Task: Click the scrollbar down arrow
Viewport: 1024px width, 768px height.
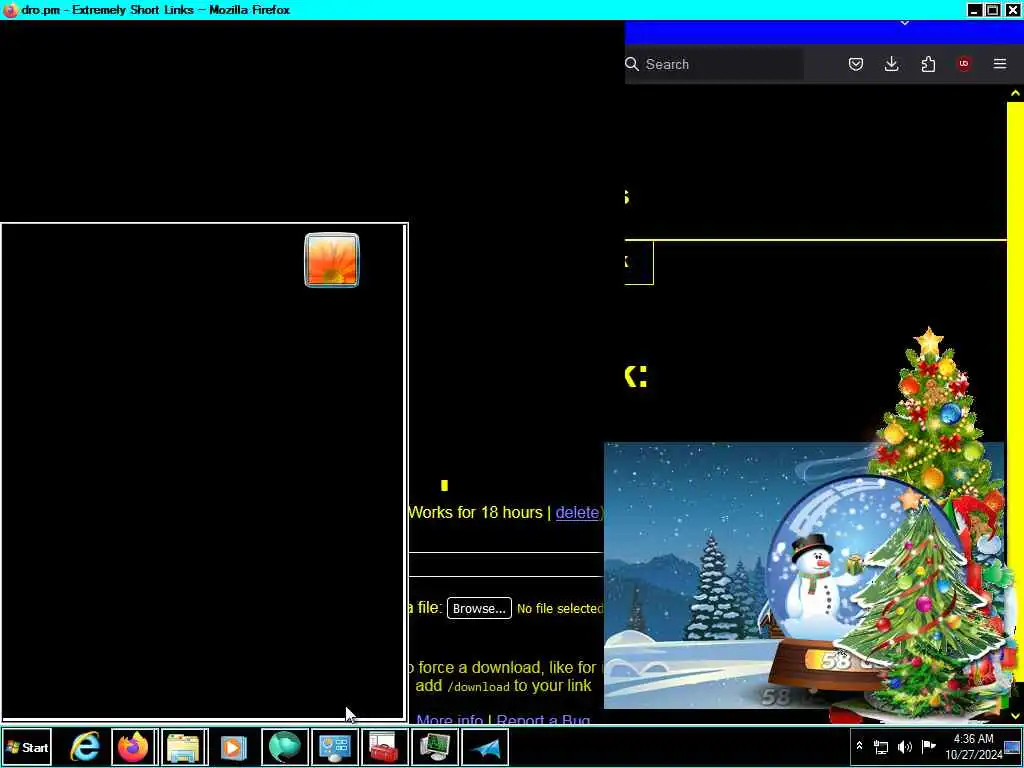Action: pyautogui.click(x=1015, y=716)
